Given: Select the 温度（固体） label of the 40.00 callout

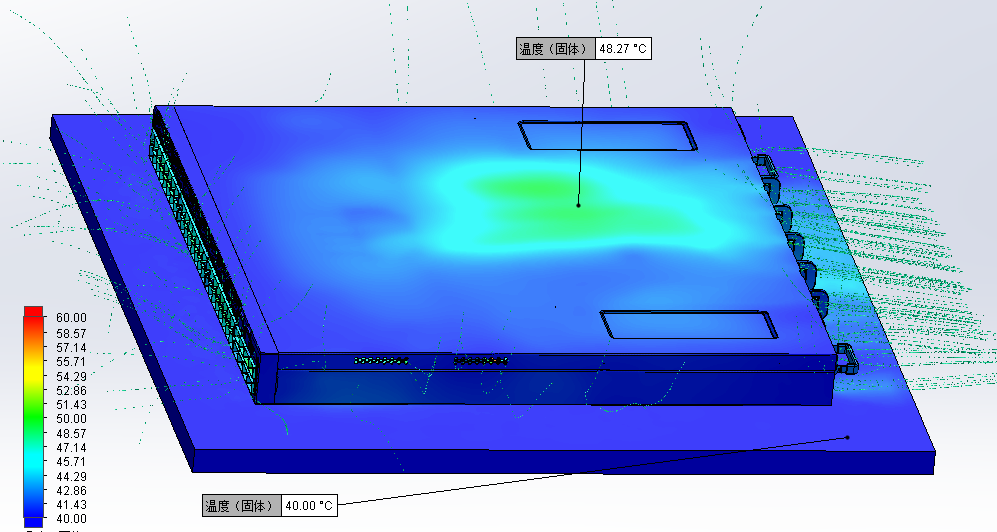Looking at the screenshot, I should [x=242, y=505].
